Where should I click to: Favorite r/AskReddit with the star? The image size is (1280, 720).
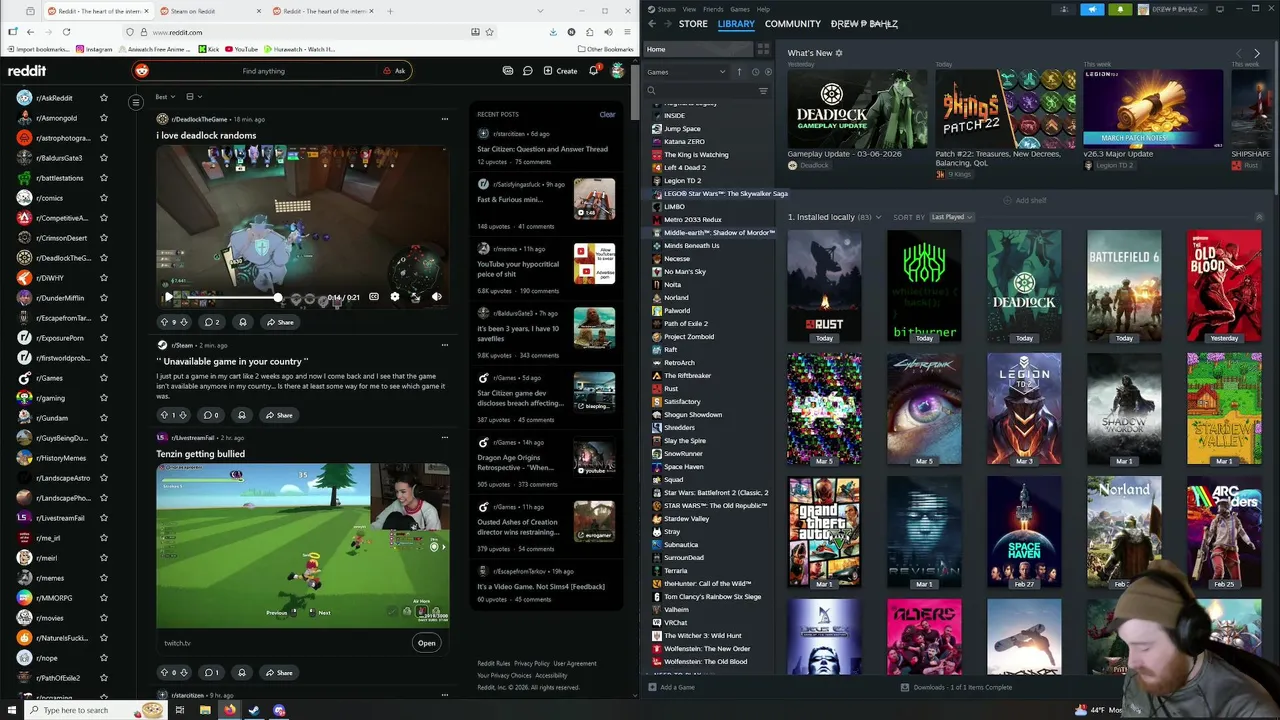click(103, 98)
